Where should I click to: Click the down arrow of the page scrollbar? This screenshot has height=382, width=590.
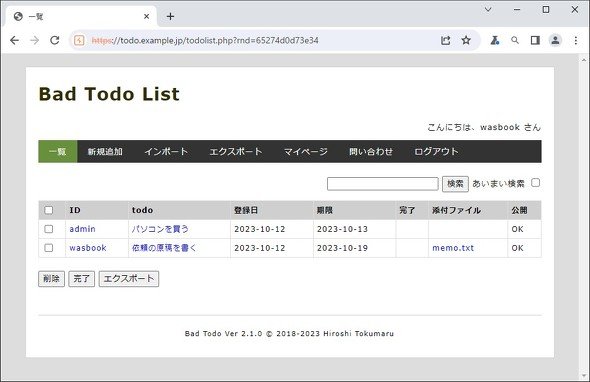click(x=584, y=376)
